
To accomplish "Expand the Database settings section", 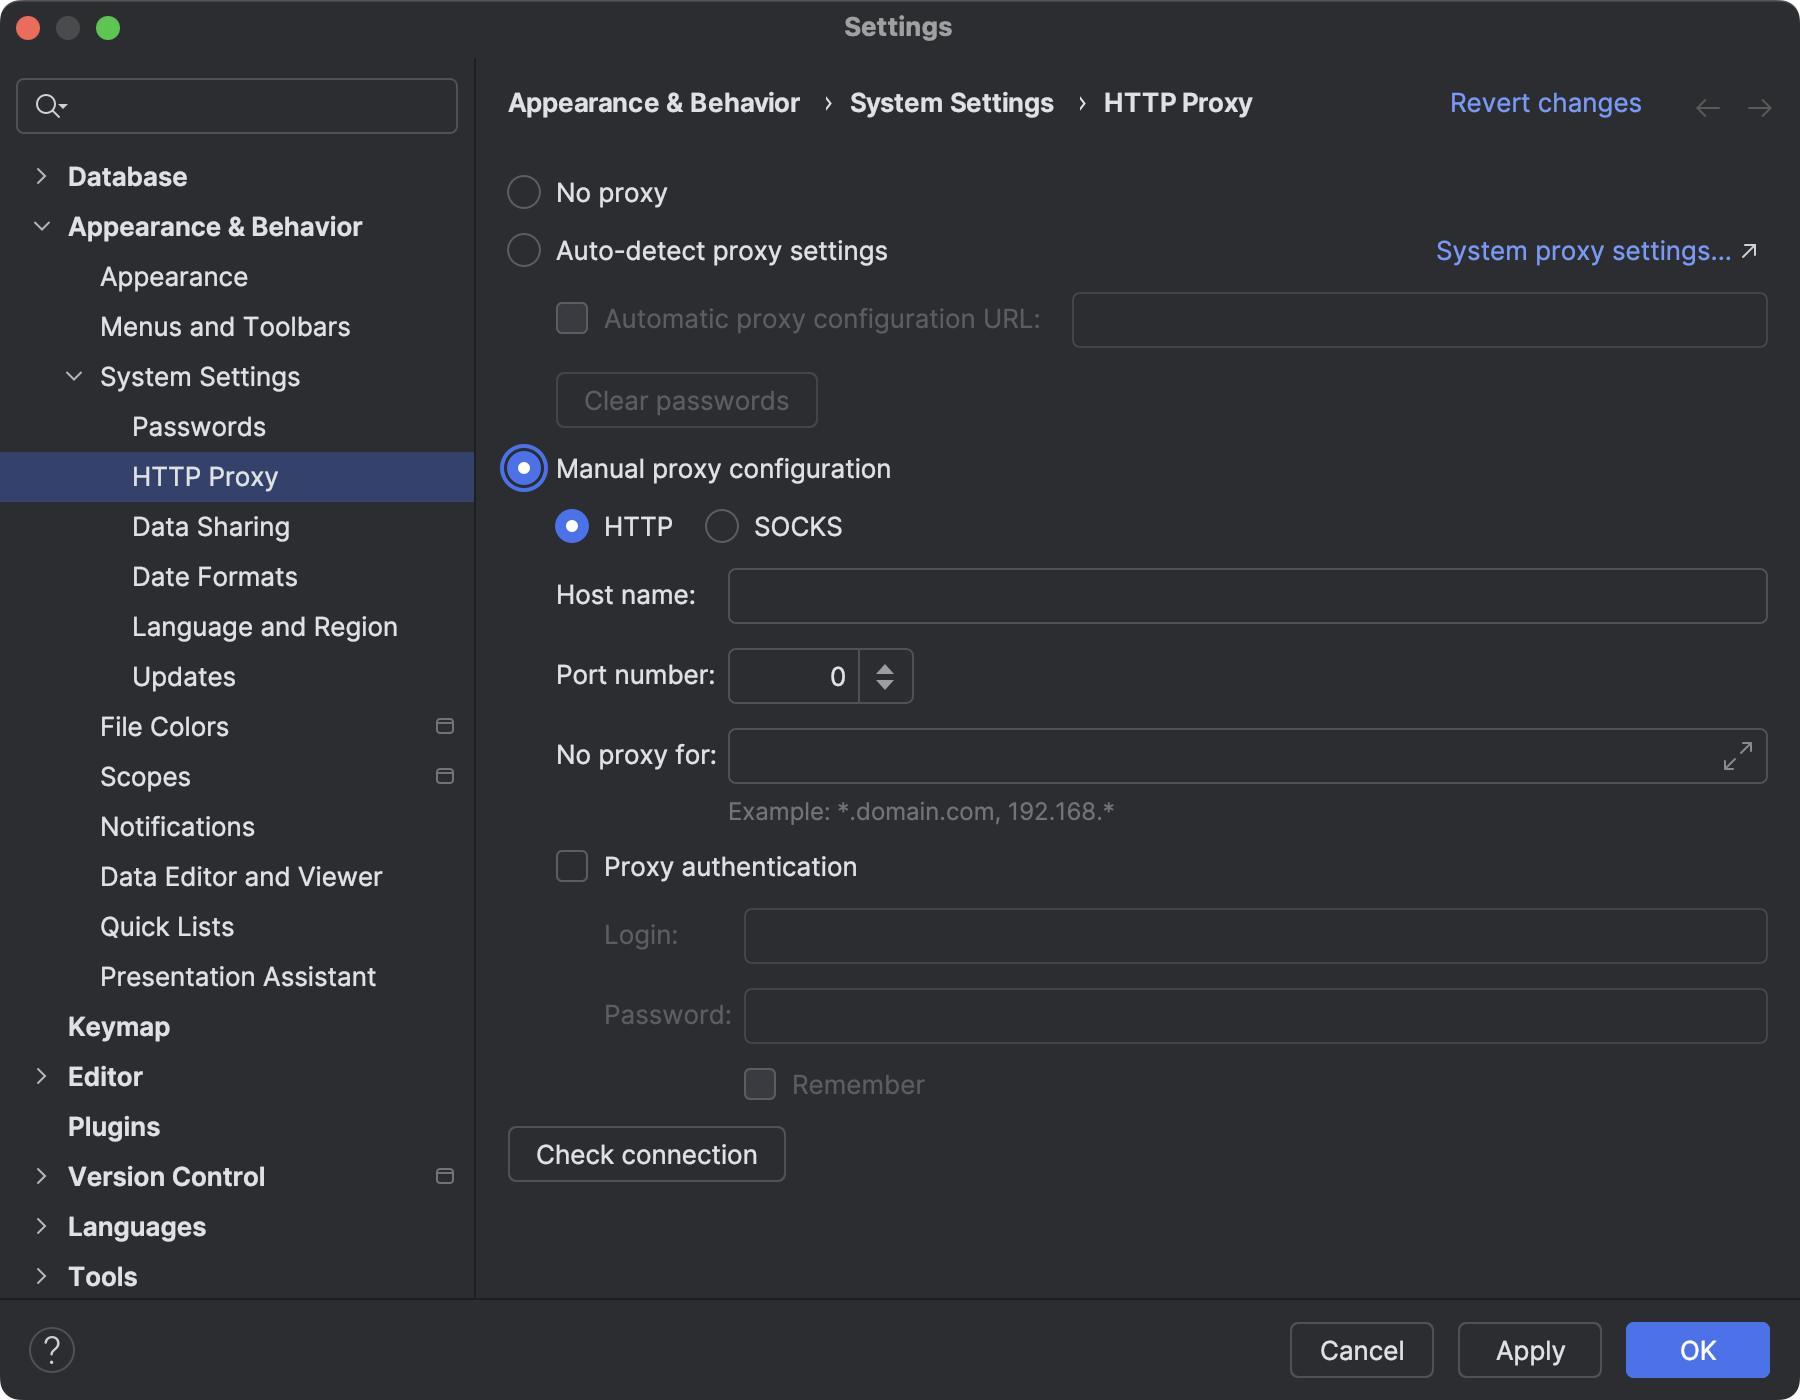I will 41,177.
